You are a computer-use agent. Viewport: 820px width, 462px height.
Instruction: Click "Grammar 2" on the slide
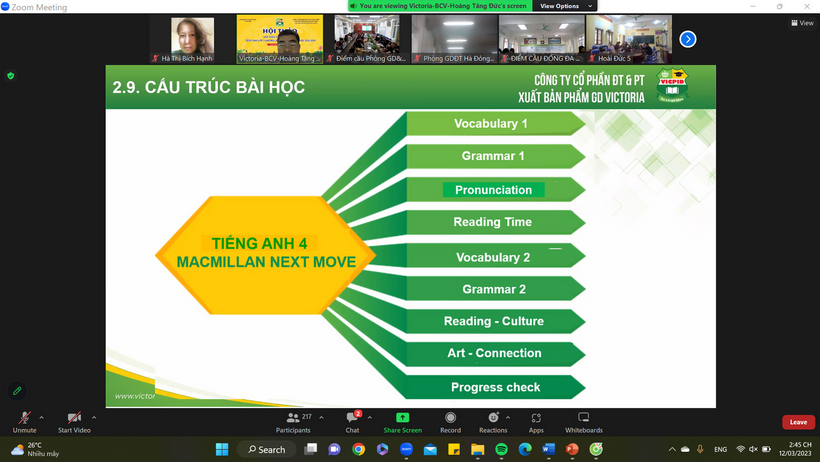494,289
